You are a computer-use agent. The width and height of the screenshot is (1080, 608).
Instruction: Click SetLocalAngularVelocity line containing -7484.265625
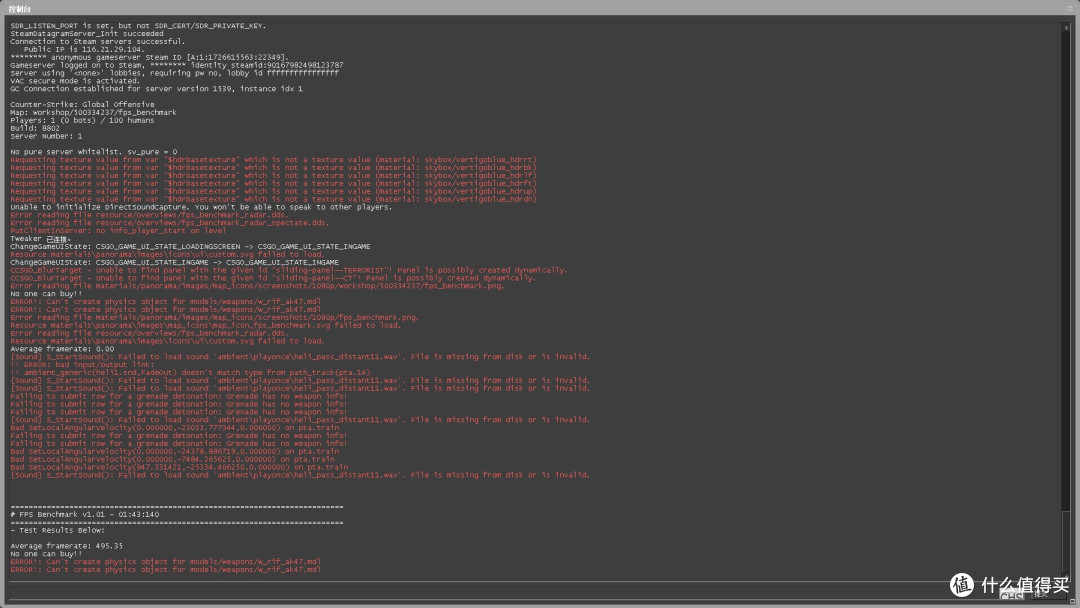tap(172, 459)
